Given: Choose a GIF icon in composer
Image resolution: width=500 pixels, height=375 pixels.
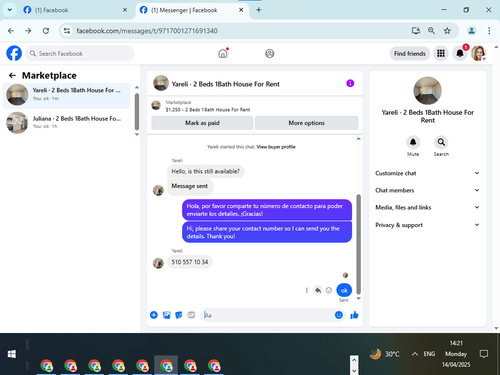Looking at the screenshot, I should tap(191, 315).
